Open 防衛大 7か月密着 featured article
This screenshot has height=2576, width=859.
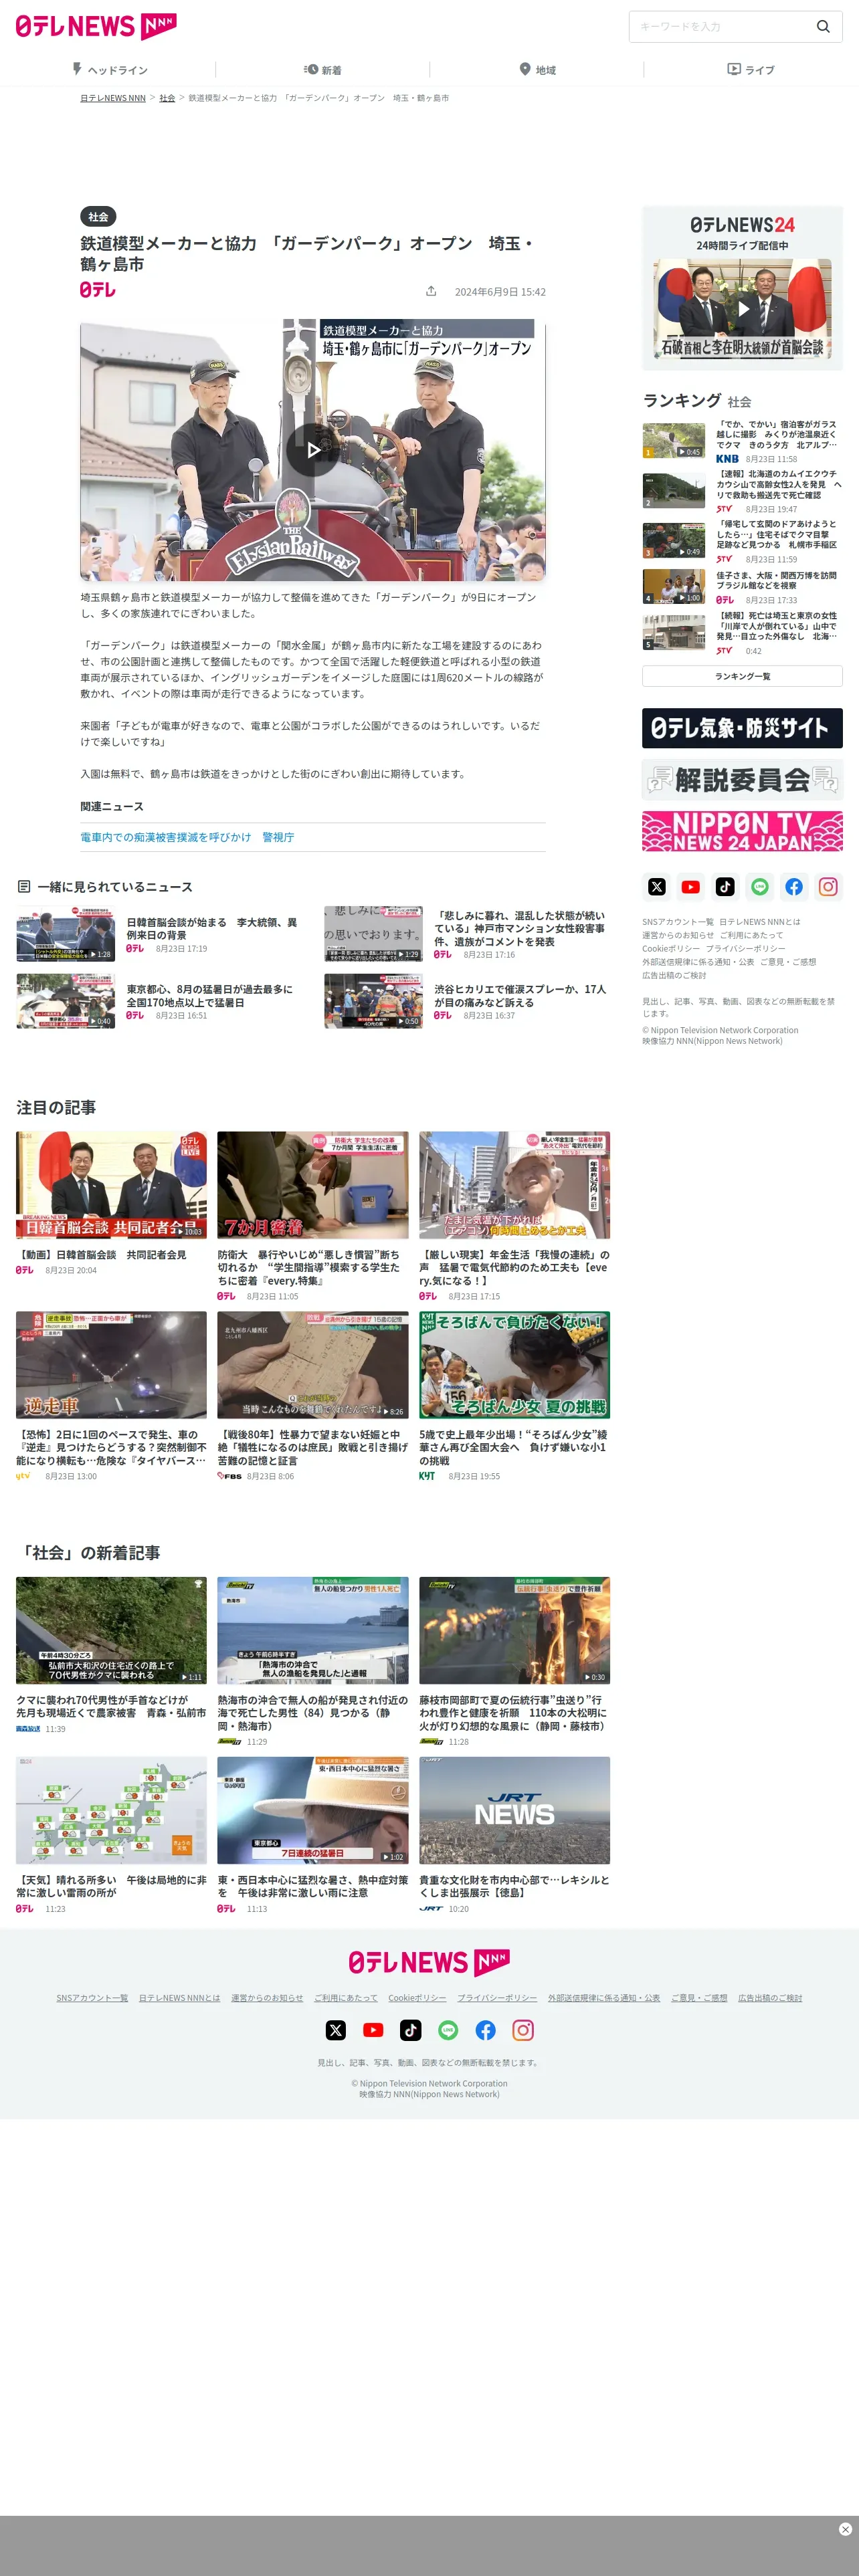point(313,1216)
